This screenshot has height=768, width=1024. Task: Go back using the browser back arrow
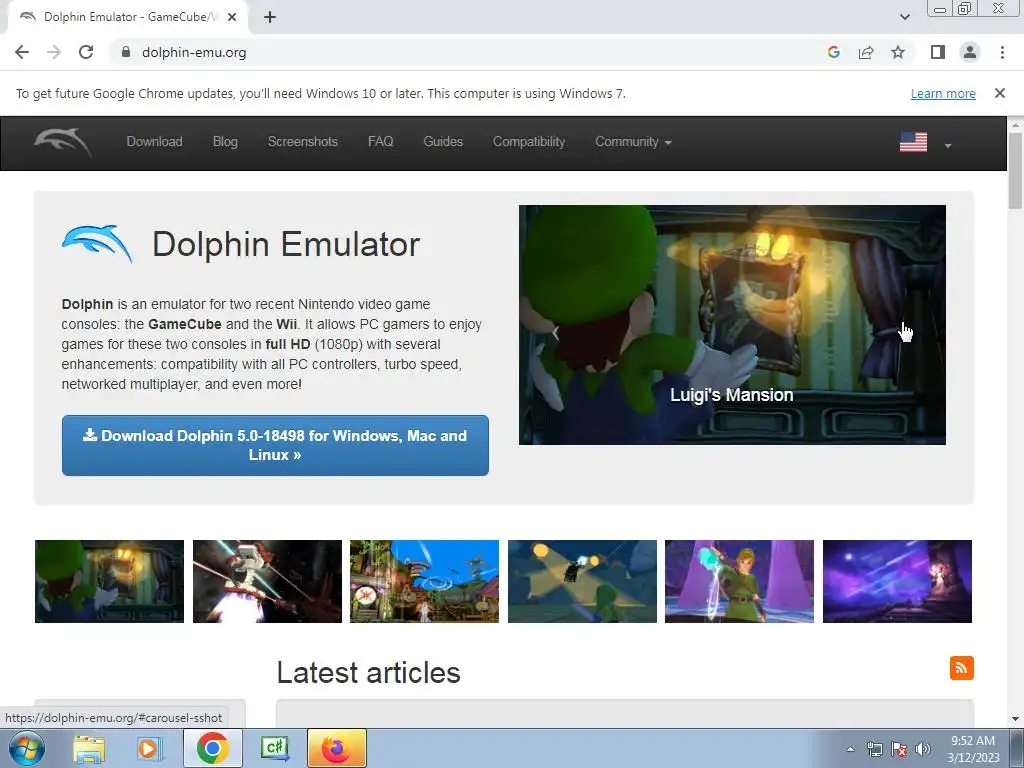[x=22, y=52]
